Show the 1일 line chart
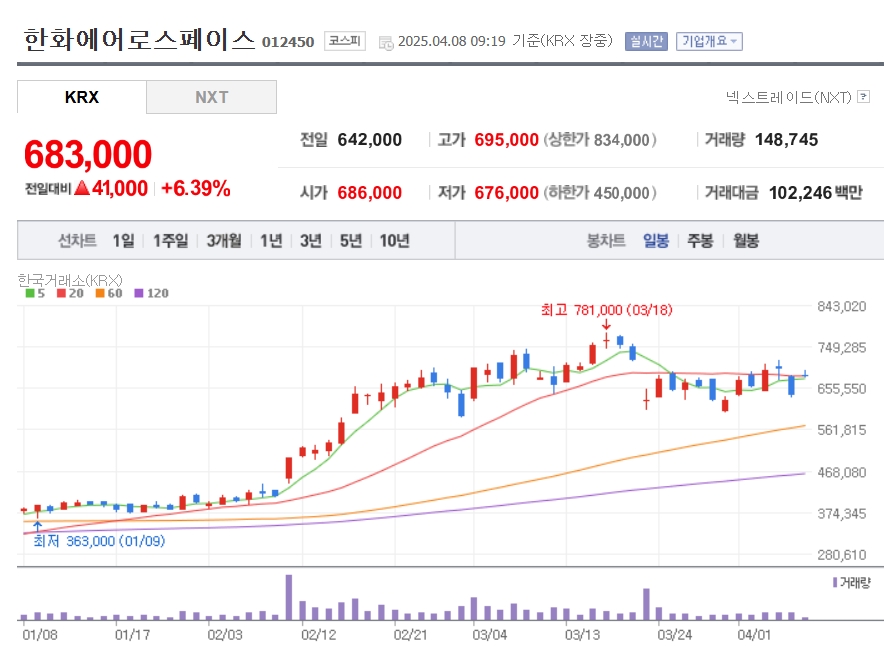The image size is (884, 660). [x=123, y=241]
